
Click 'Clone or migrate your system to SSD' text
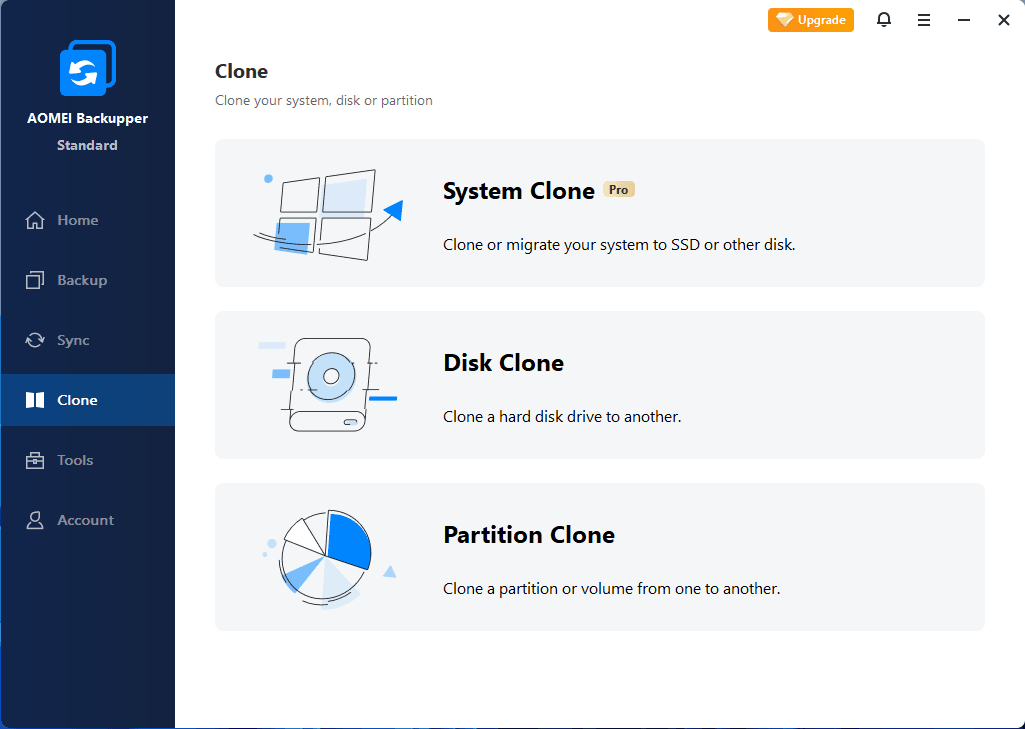[619, 245]
